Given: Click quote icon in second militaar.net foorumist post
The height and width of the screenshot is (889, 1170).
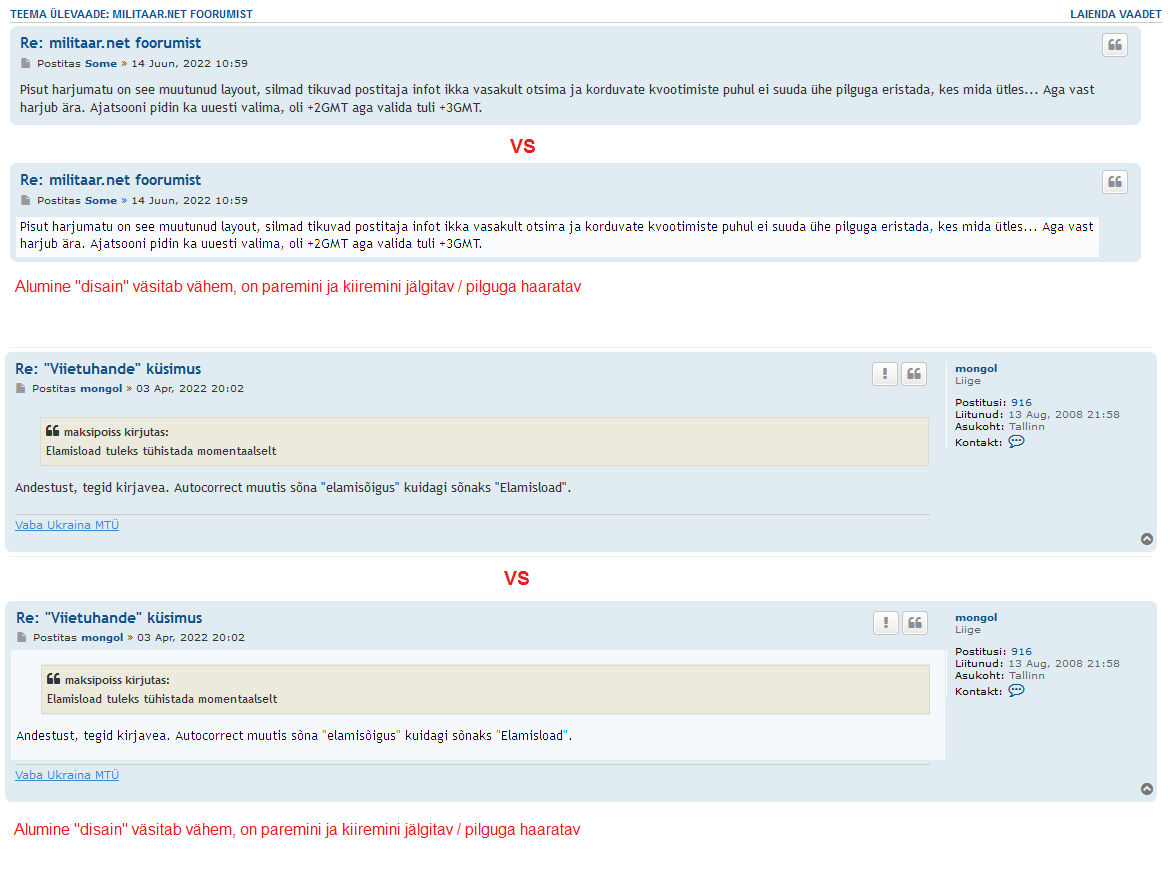Looking at the screenshot, I should 1114,182.
